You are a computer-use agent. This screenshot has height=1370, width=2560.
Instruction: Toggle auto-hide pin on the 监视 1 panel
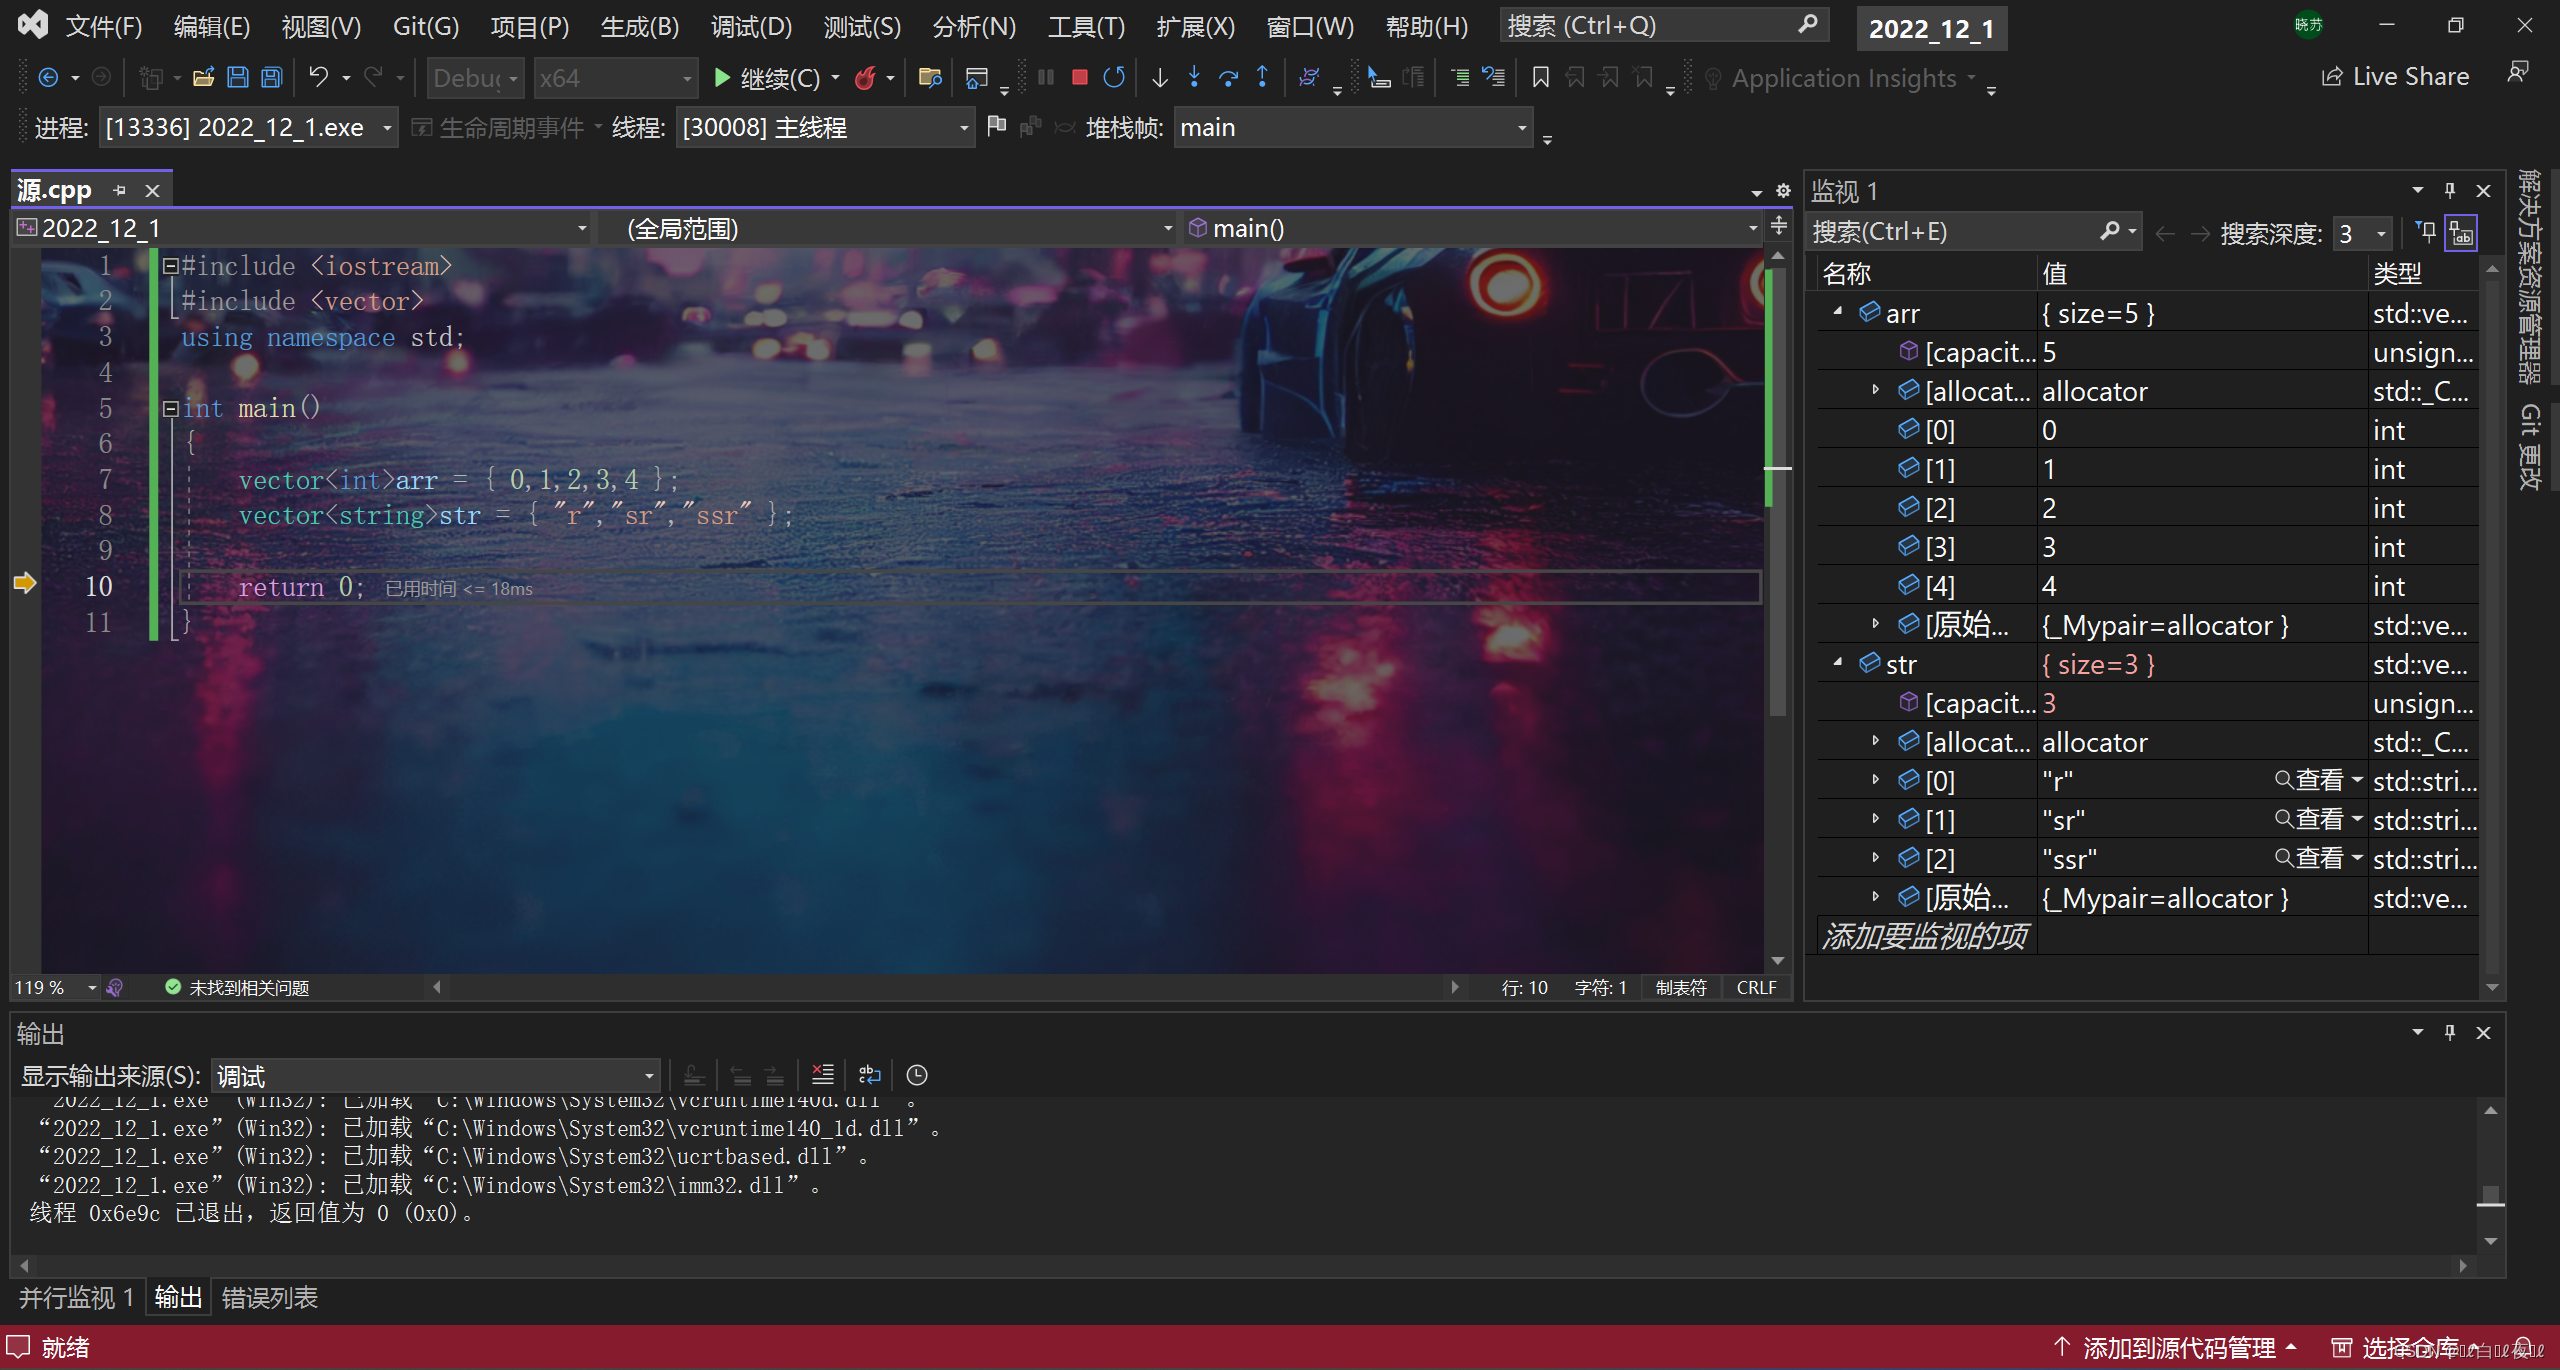[x=2450, y=190]
